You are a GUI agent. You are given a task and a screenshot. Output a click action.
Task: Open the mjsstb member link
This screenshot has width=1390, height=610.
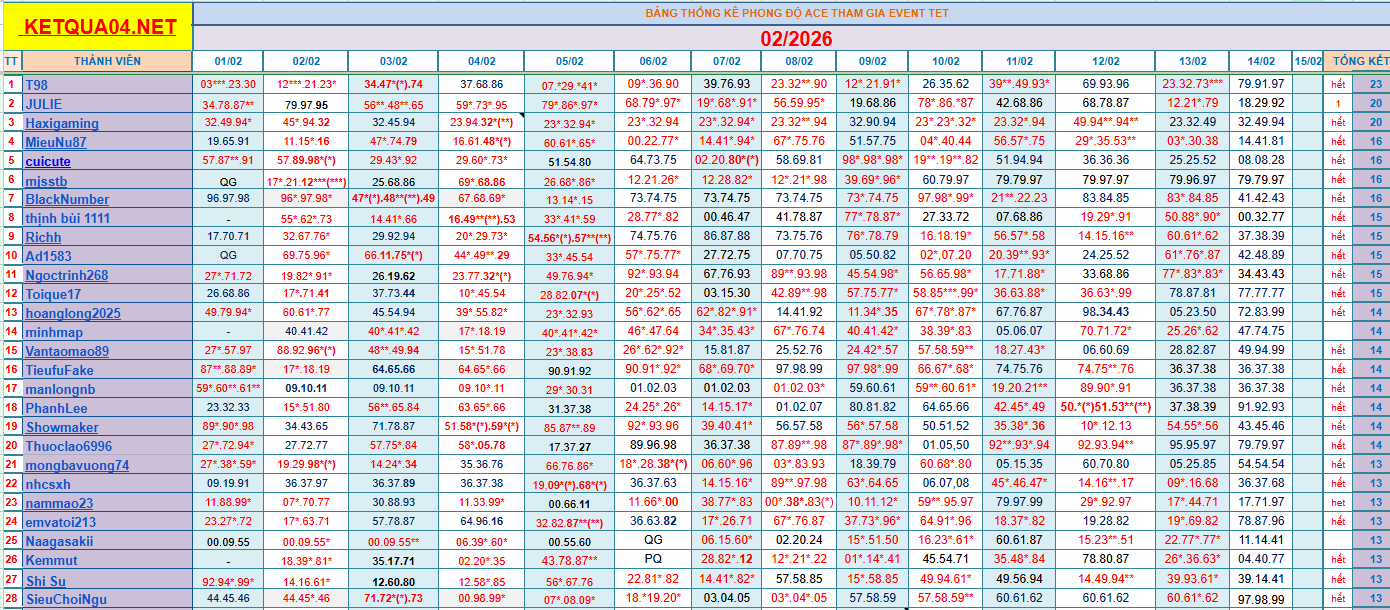point(47,180)
